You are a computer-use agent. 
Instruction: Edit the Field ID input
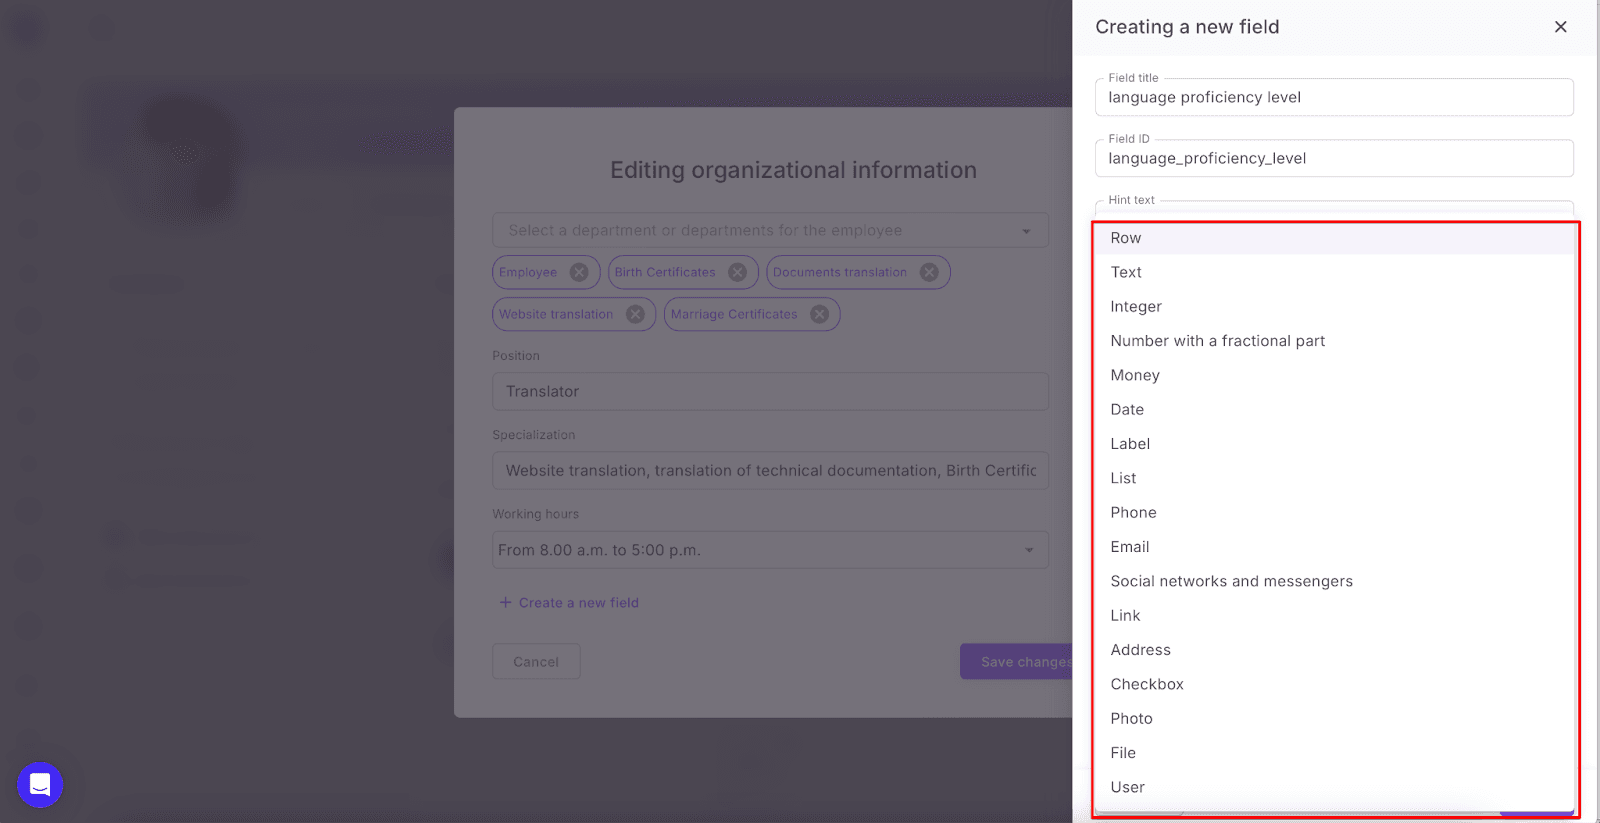(x=1333, y=159)
